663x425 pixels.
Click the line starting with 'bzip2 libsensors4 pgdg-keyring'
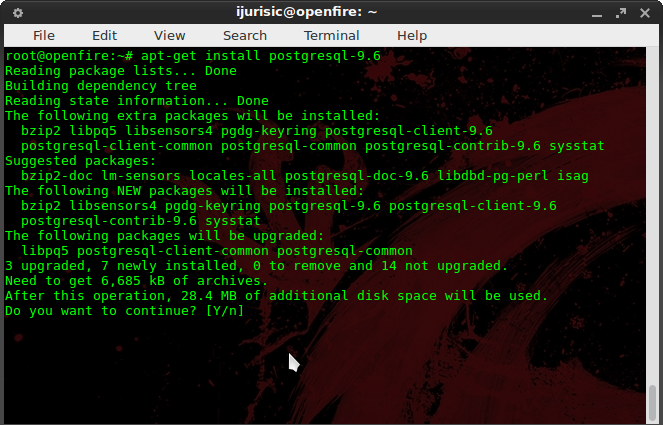tap(289, 206)
